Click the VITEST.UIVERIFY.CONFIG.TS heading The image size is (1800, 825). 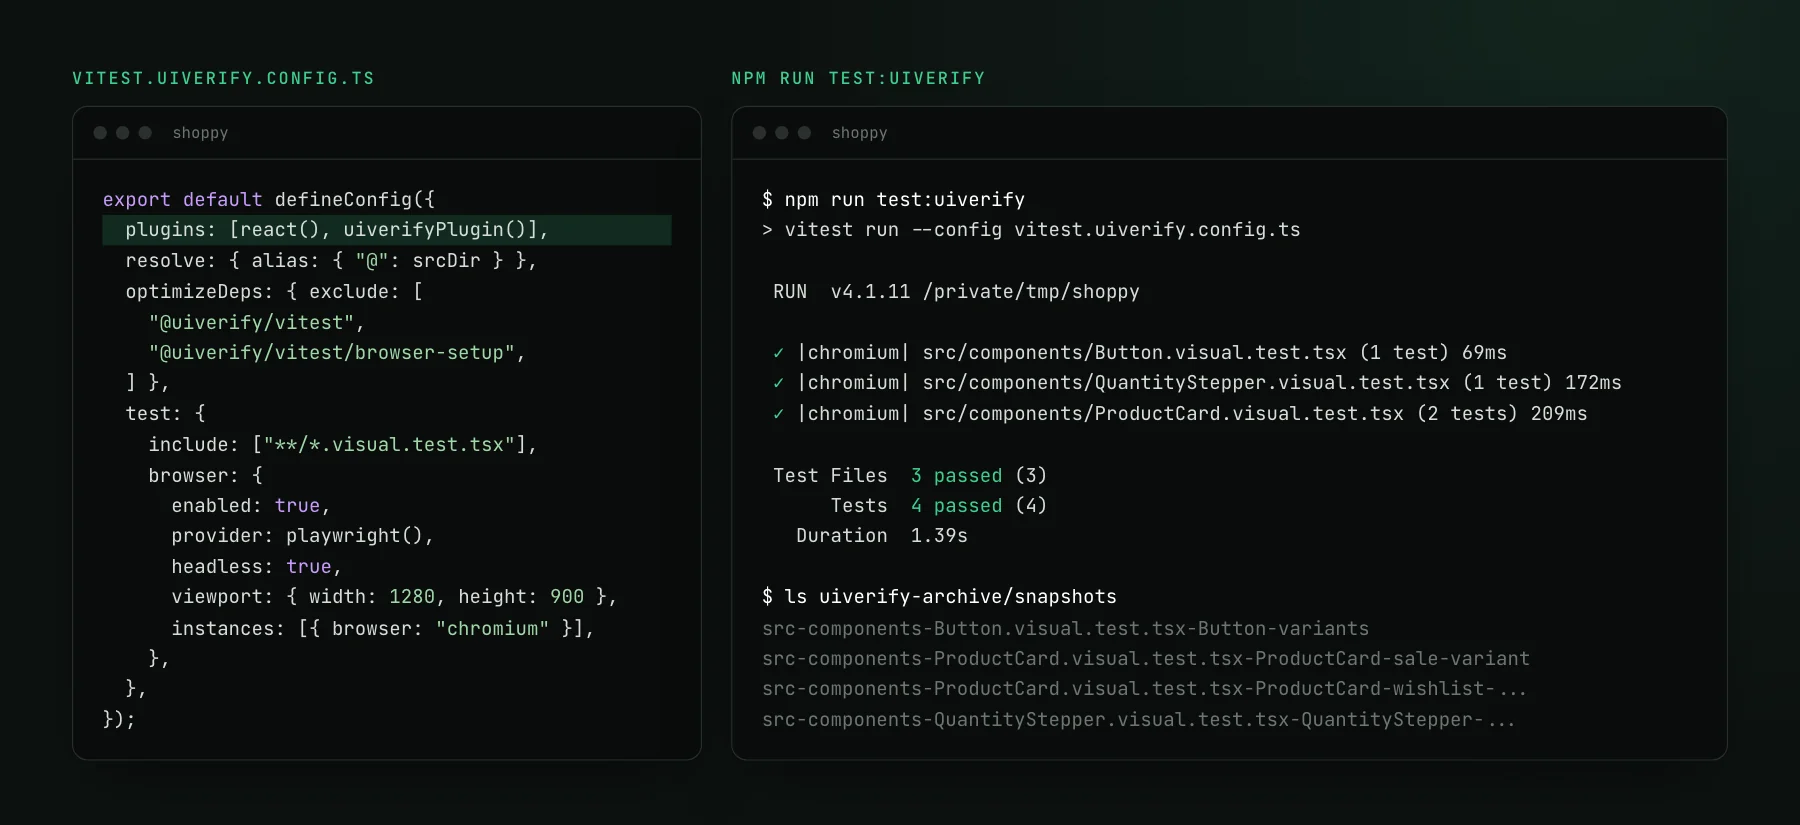[x=223, y=78]
